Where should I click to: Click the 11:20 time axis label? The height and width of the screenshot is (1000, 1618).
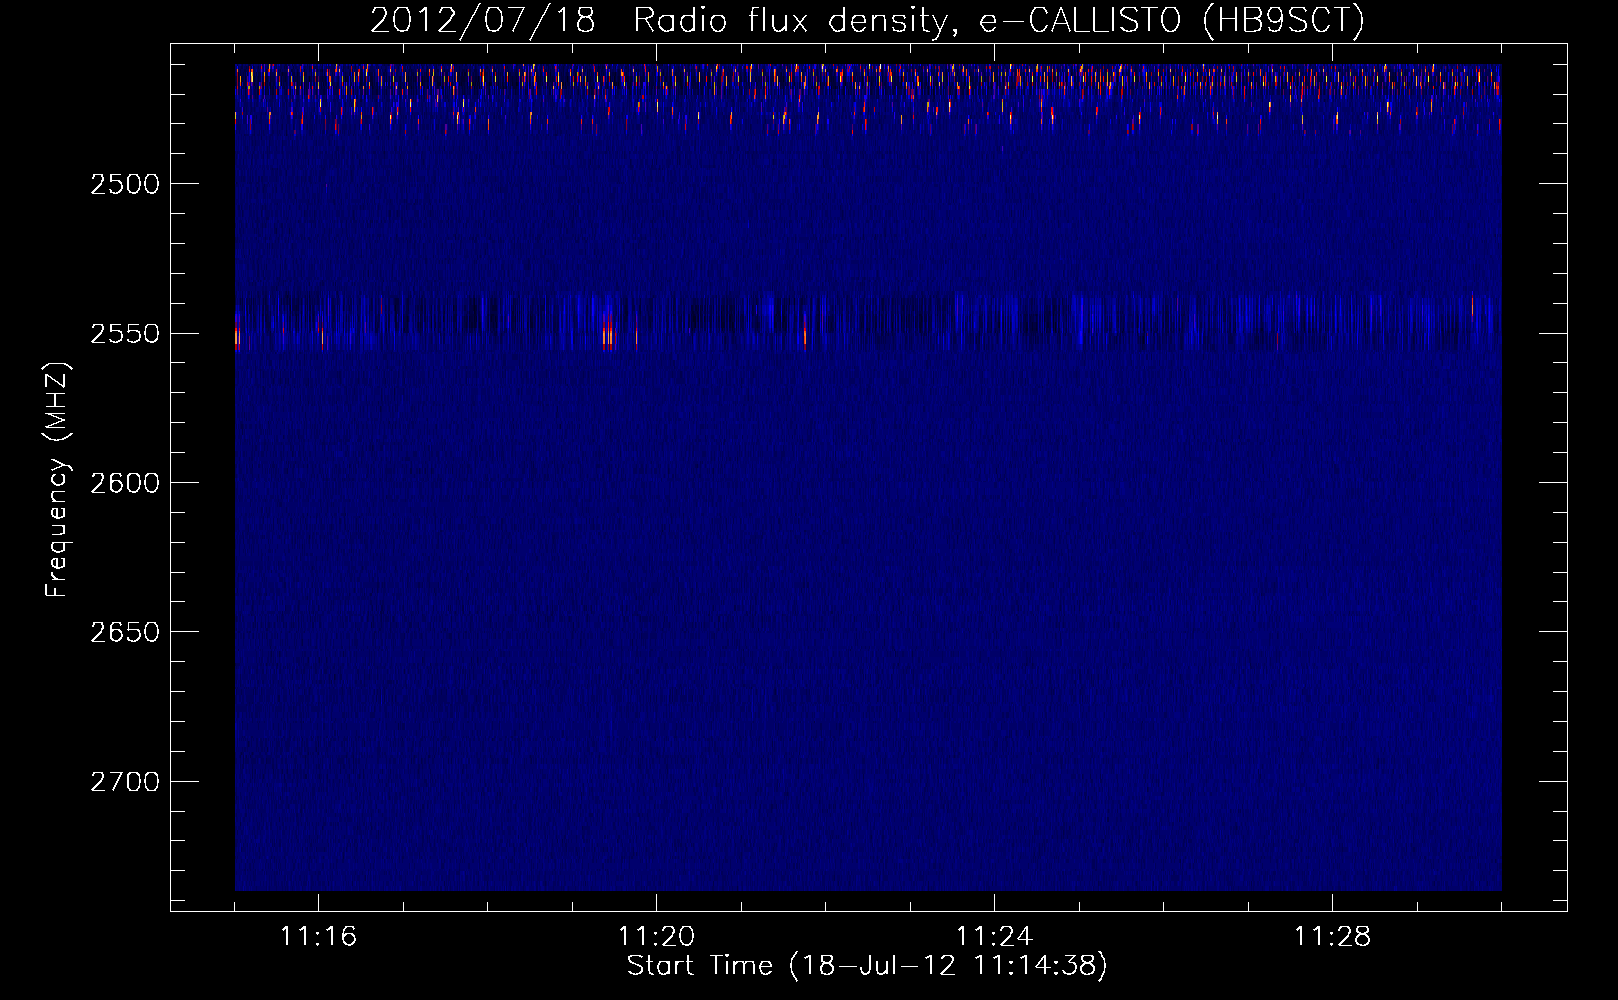pyautogui.click(x=657, y=937)
